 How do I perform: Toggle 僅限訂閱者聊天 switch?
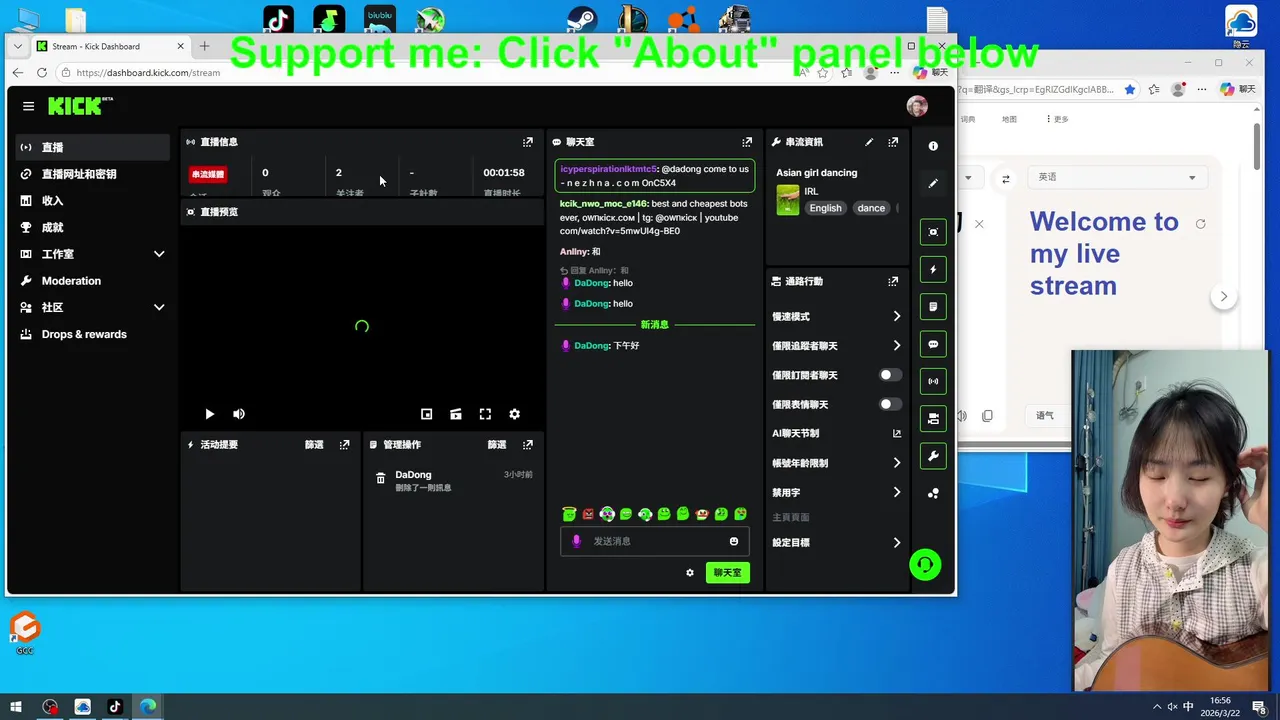pos(889,375)
